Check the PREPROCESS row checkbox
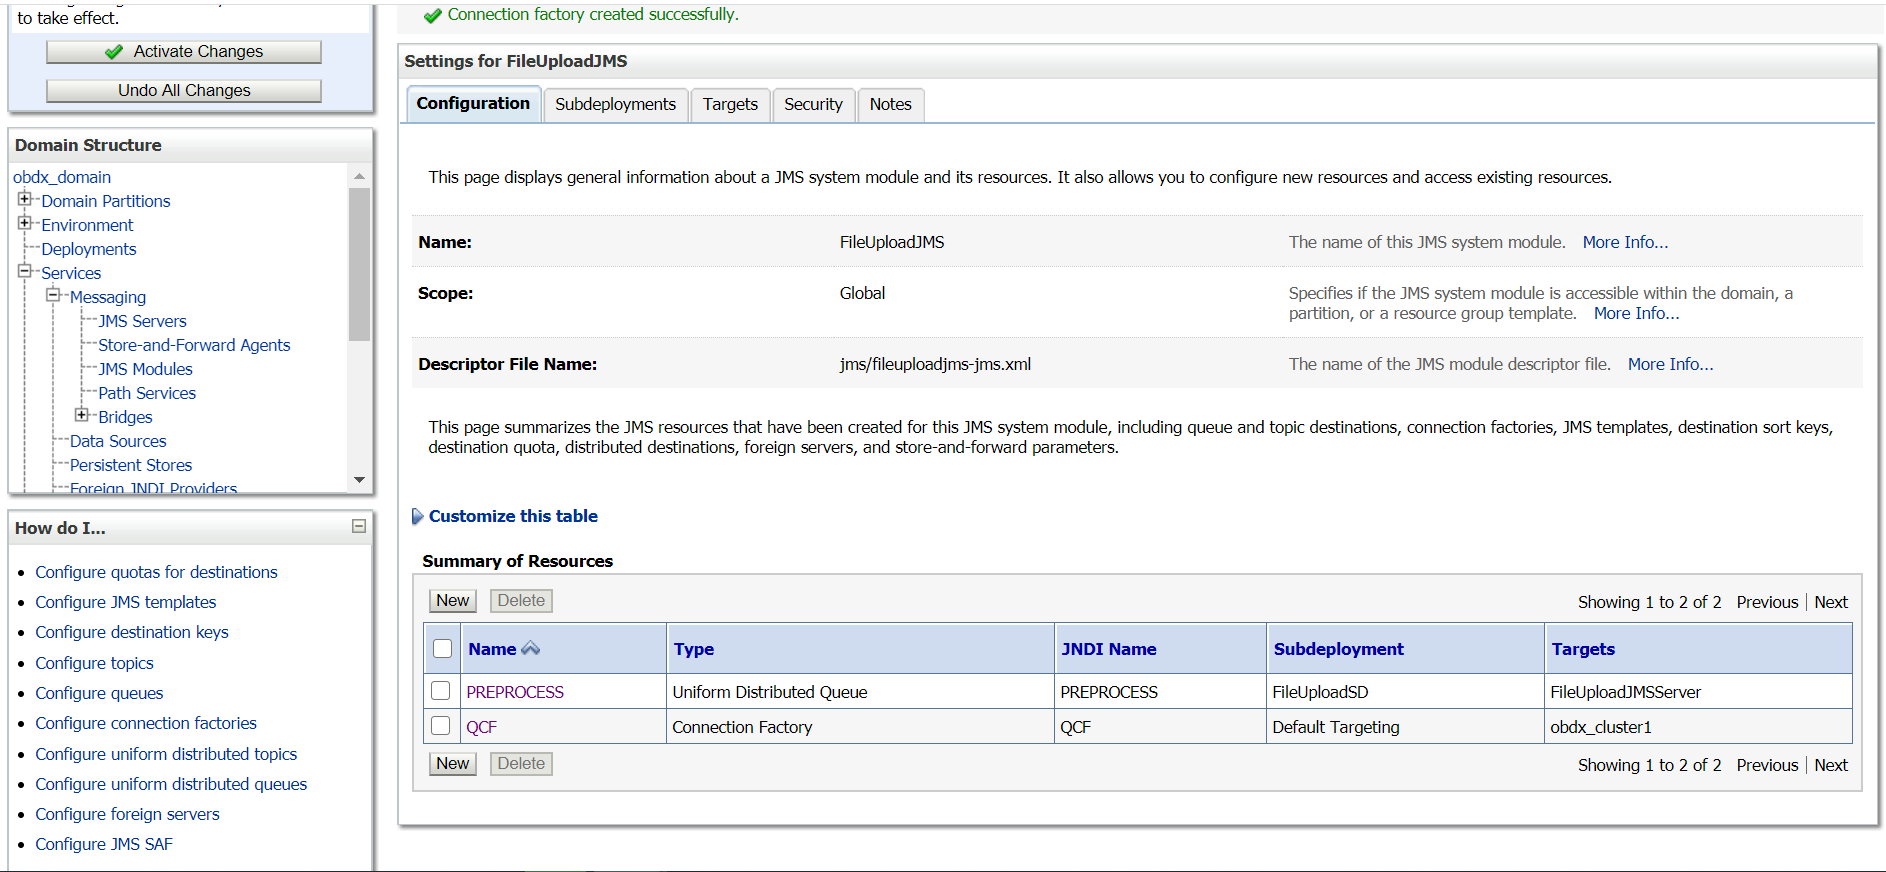The width and height of the screenshot is (1886, 872). 440,691
